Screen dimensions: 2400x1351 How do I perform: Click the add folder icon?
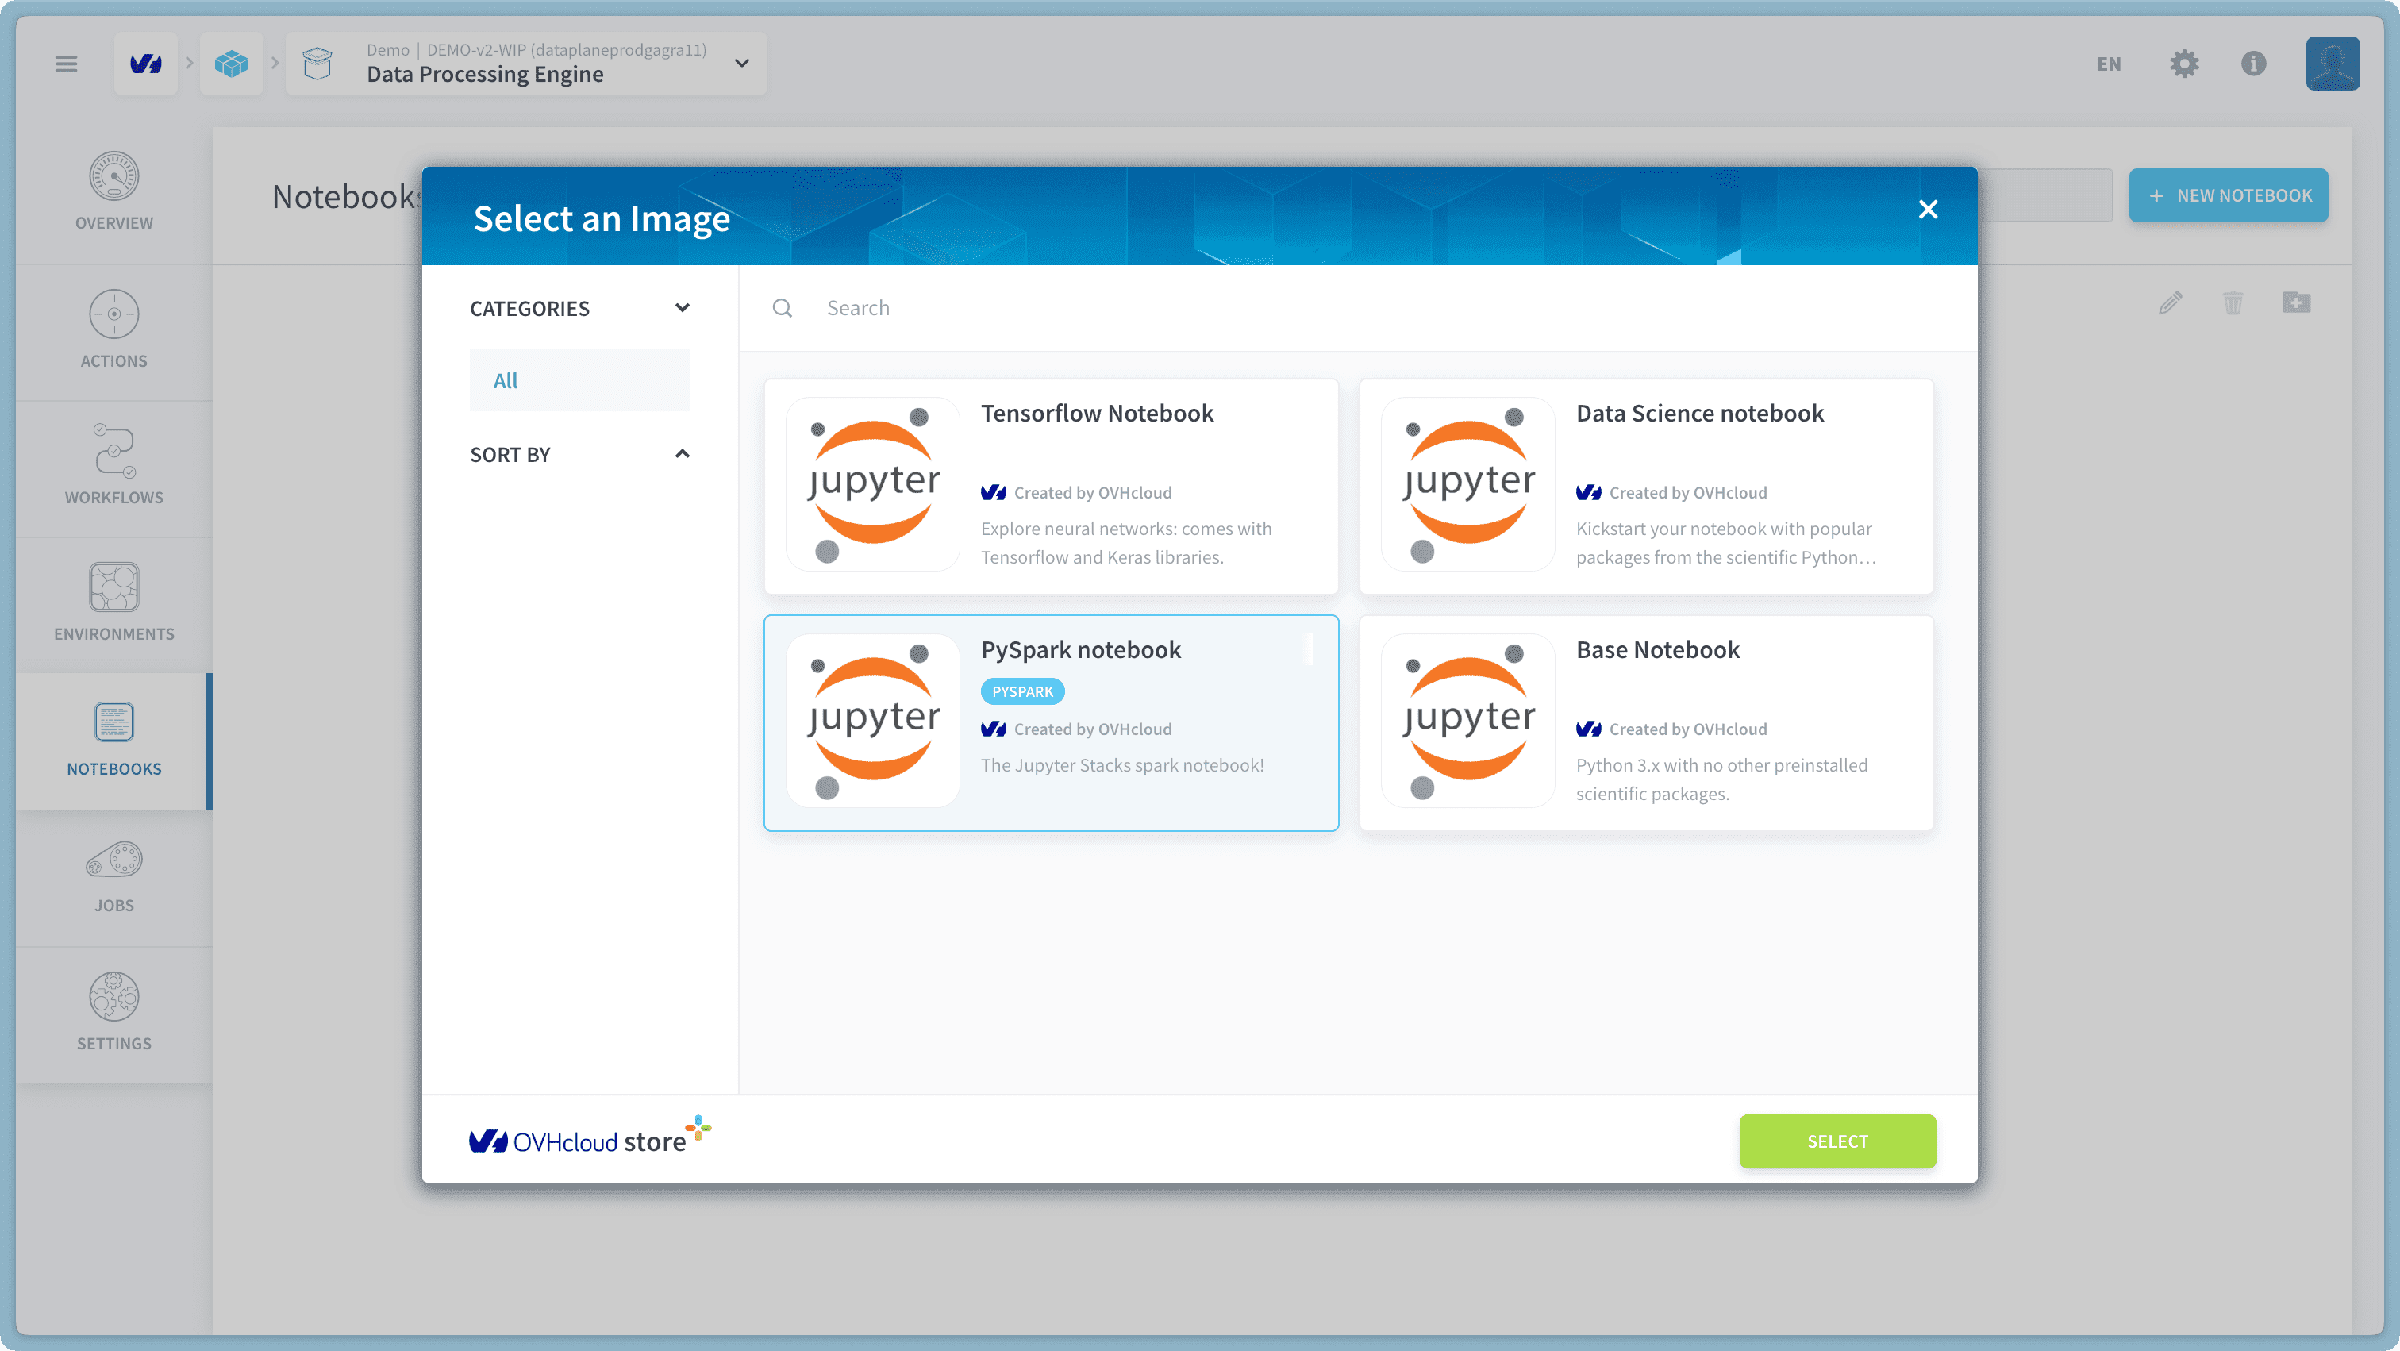pos(2296,302)
